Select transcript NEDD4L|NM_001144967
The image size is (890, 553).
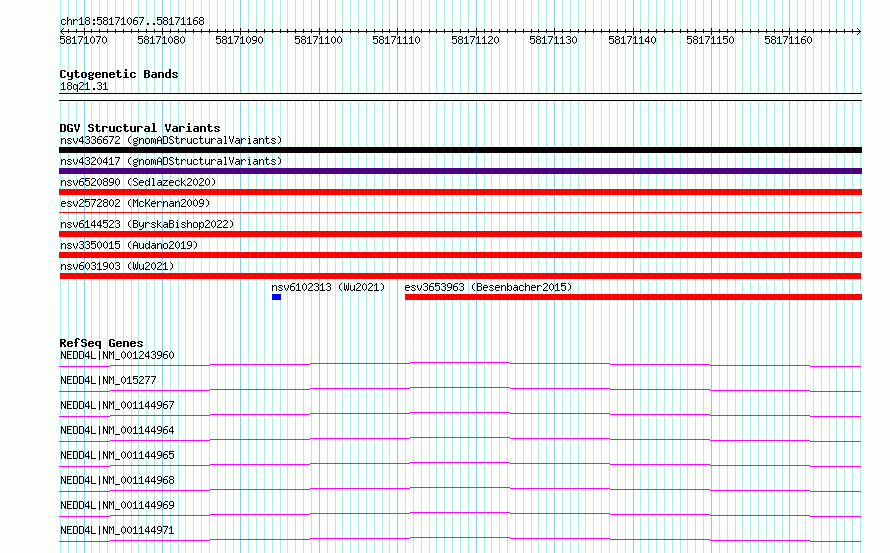[117, 405]
